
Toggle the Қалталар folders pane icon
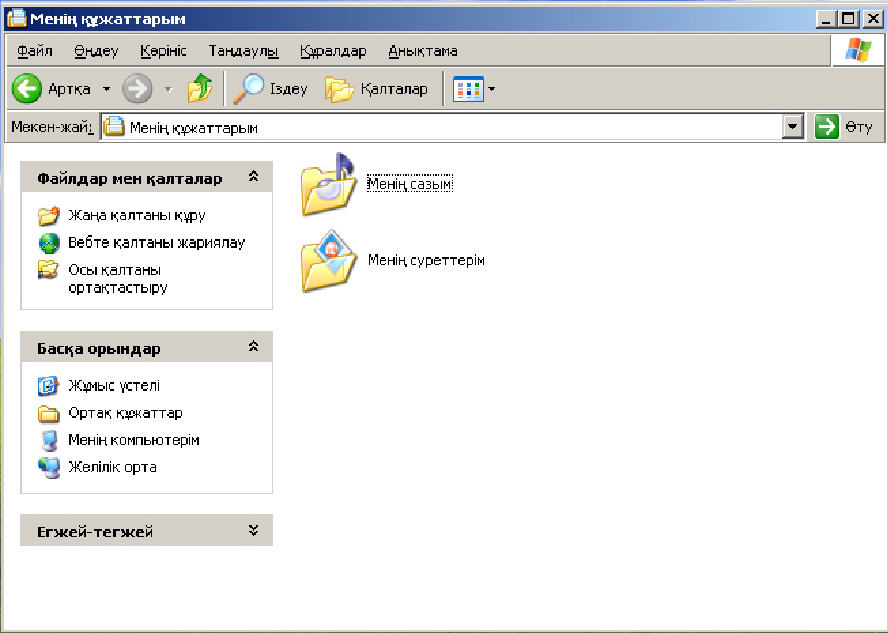click(x=339, y=89)
